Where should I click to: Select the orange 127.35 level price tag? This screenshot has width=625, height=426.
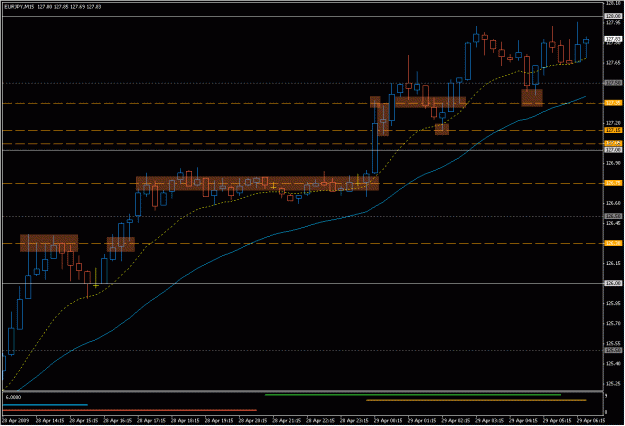click(613, 103)
